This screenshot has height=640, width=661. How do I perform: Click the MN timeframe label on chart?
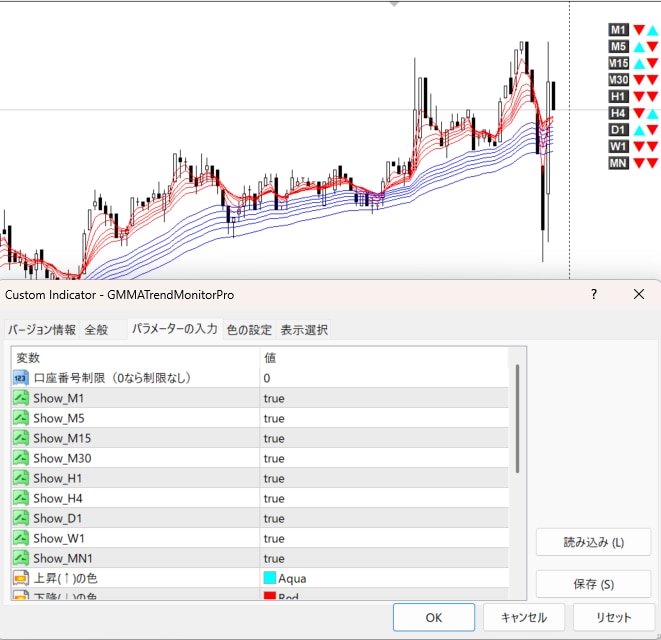click(x=618, y=163)
